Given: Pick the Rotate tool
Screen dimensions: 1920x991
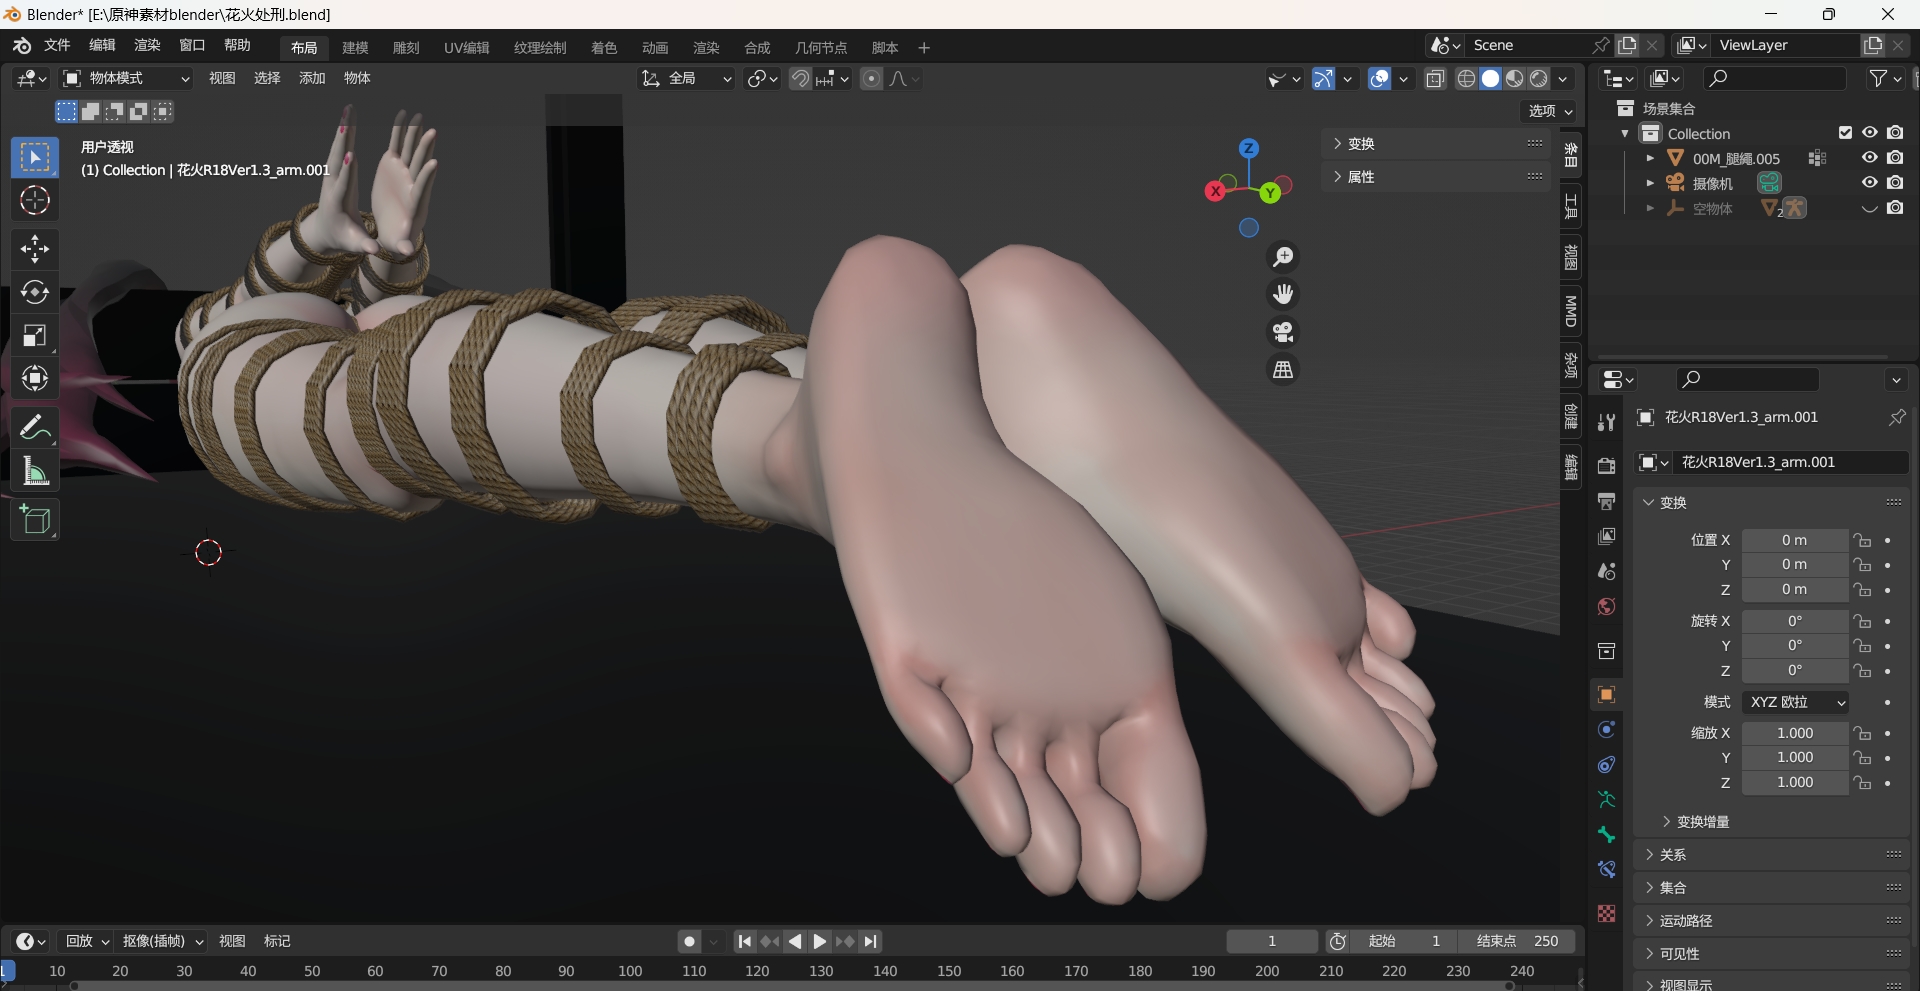Looking at the screenshot, I should tap(35, 292).
